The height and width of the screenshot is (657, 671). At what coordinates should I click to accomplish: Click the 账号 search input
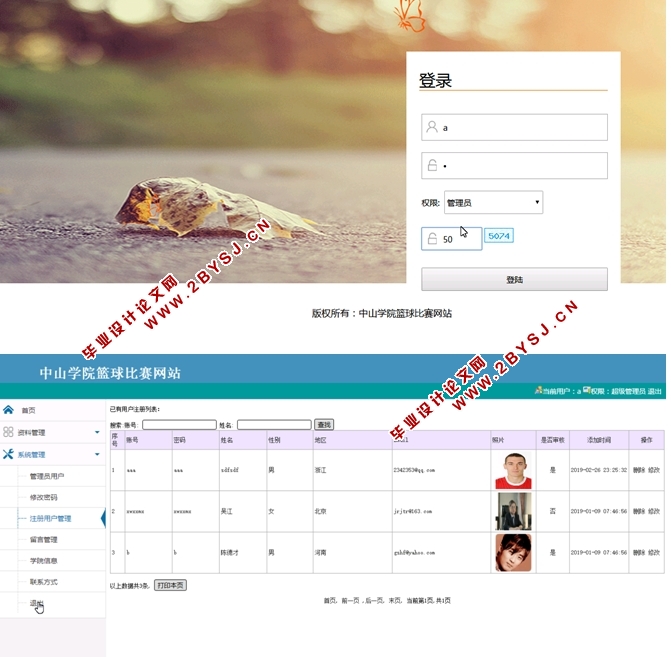coord(179,425)
